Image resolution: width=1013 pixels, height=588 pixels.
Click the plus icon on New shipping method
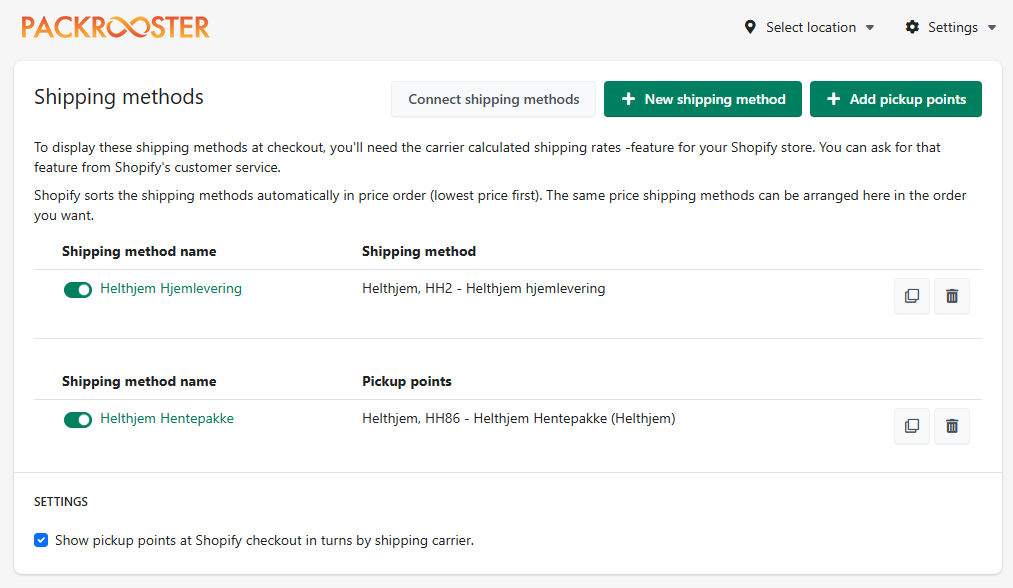(628, 99)
